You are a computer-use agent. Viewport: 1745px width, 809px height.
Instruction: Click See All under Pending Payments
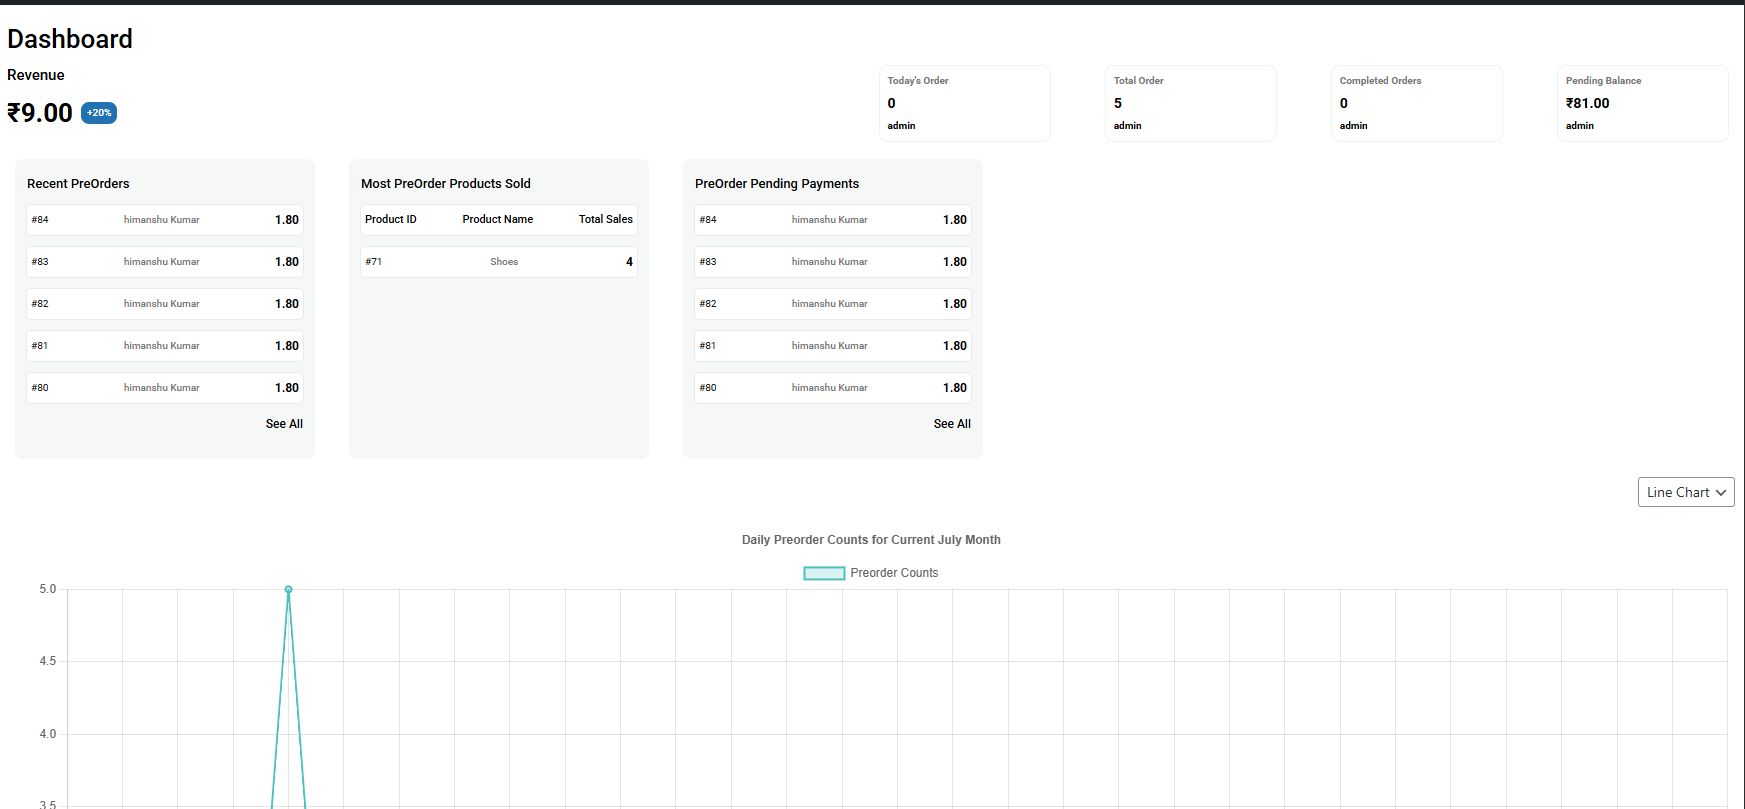point(952,424)
